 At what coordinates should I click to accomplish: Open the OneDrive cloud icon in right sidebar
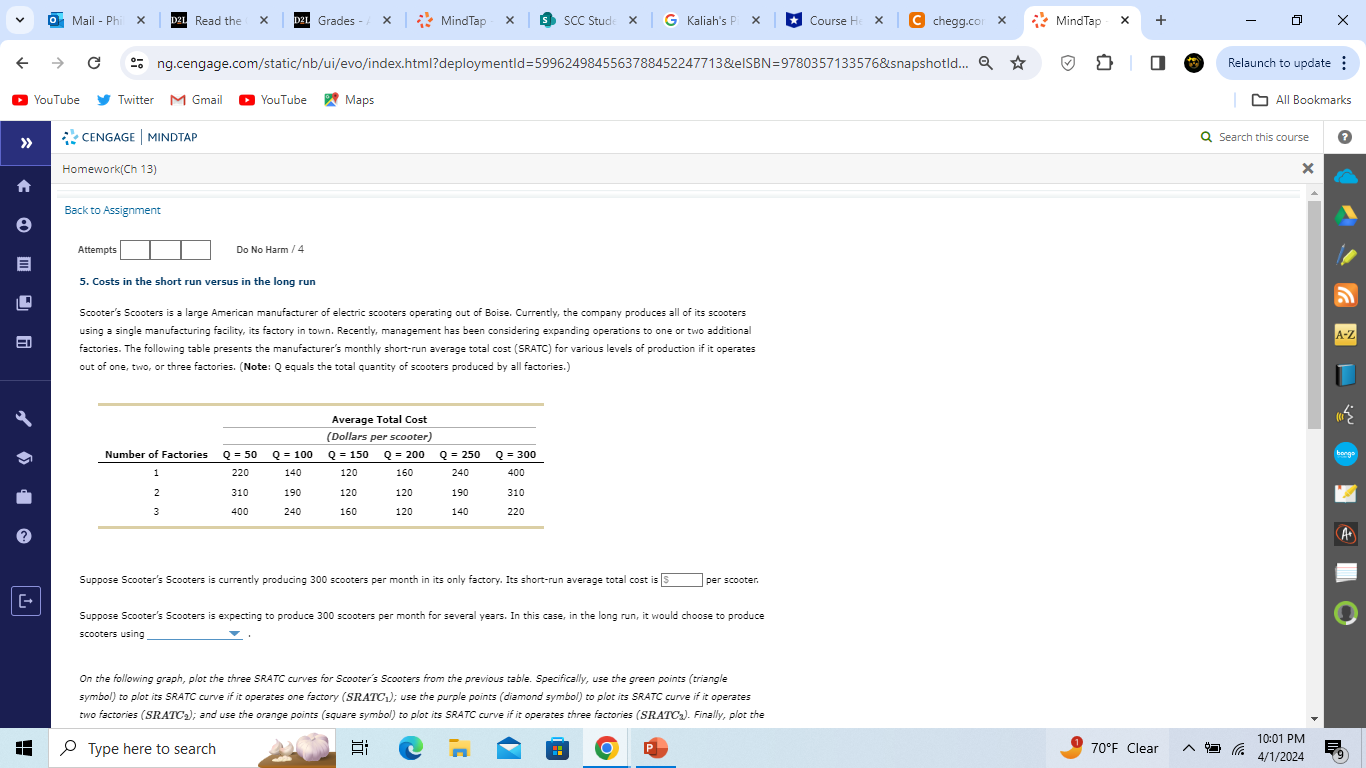tap(1345, 175)
